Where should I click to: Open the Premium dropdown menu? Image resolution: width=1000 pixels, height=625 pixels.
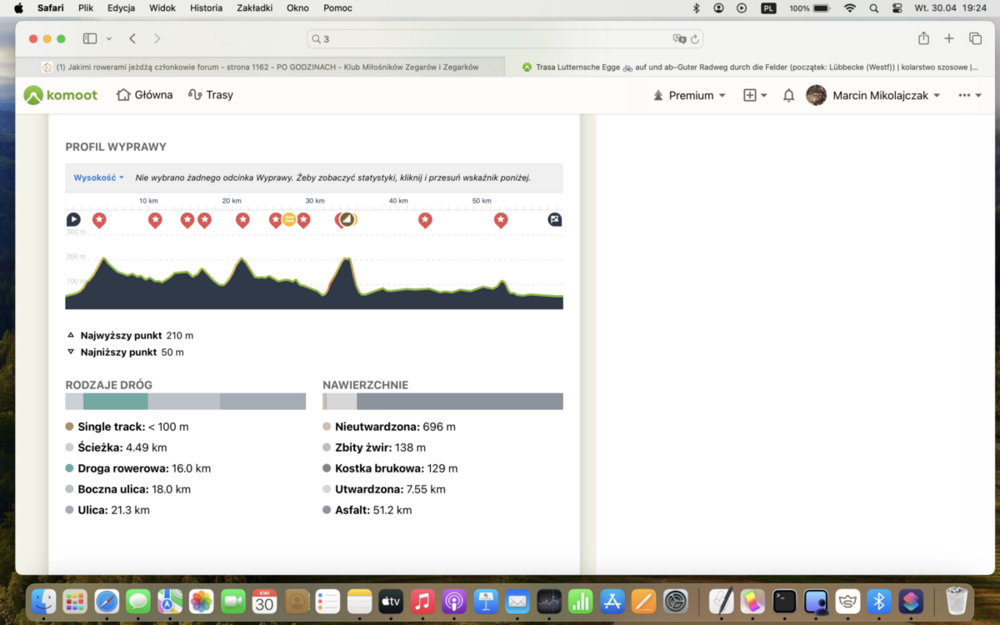[689, 95]
